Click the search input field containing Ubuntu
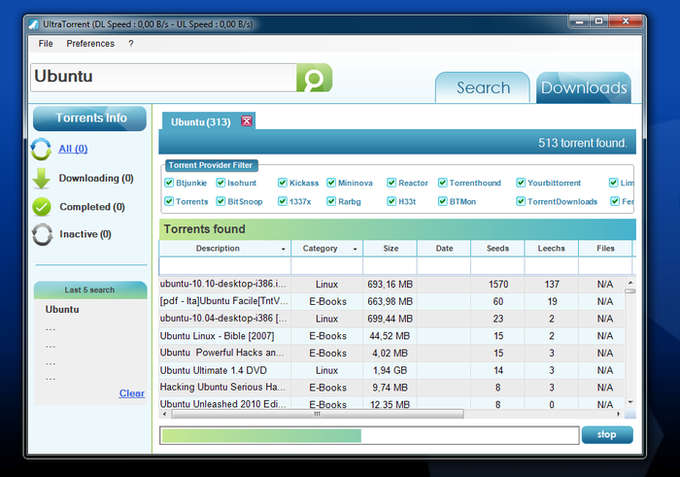680x477 pixels. pos(163,77)
